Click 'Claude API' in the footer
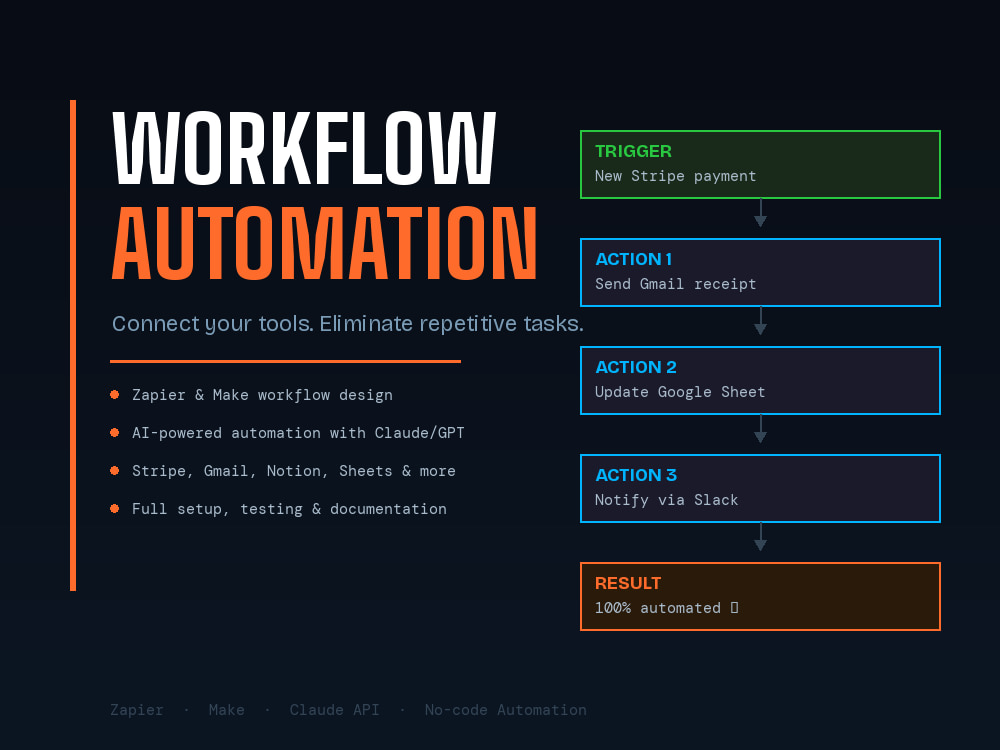The width and height of the screenshot is (1000, 750). (x=334, y=710)
